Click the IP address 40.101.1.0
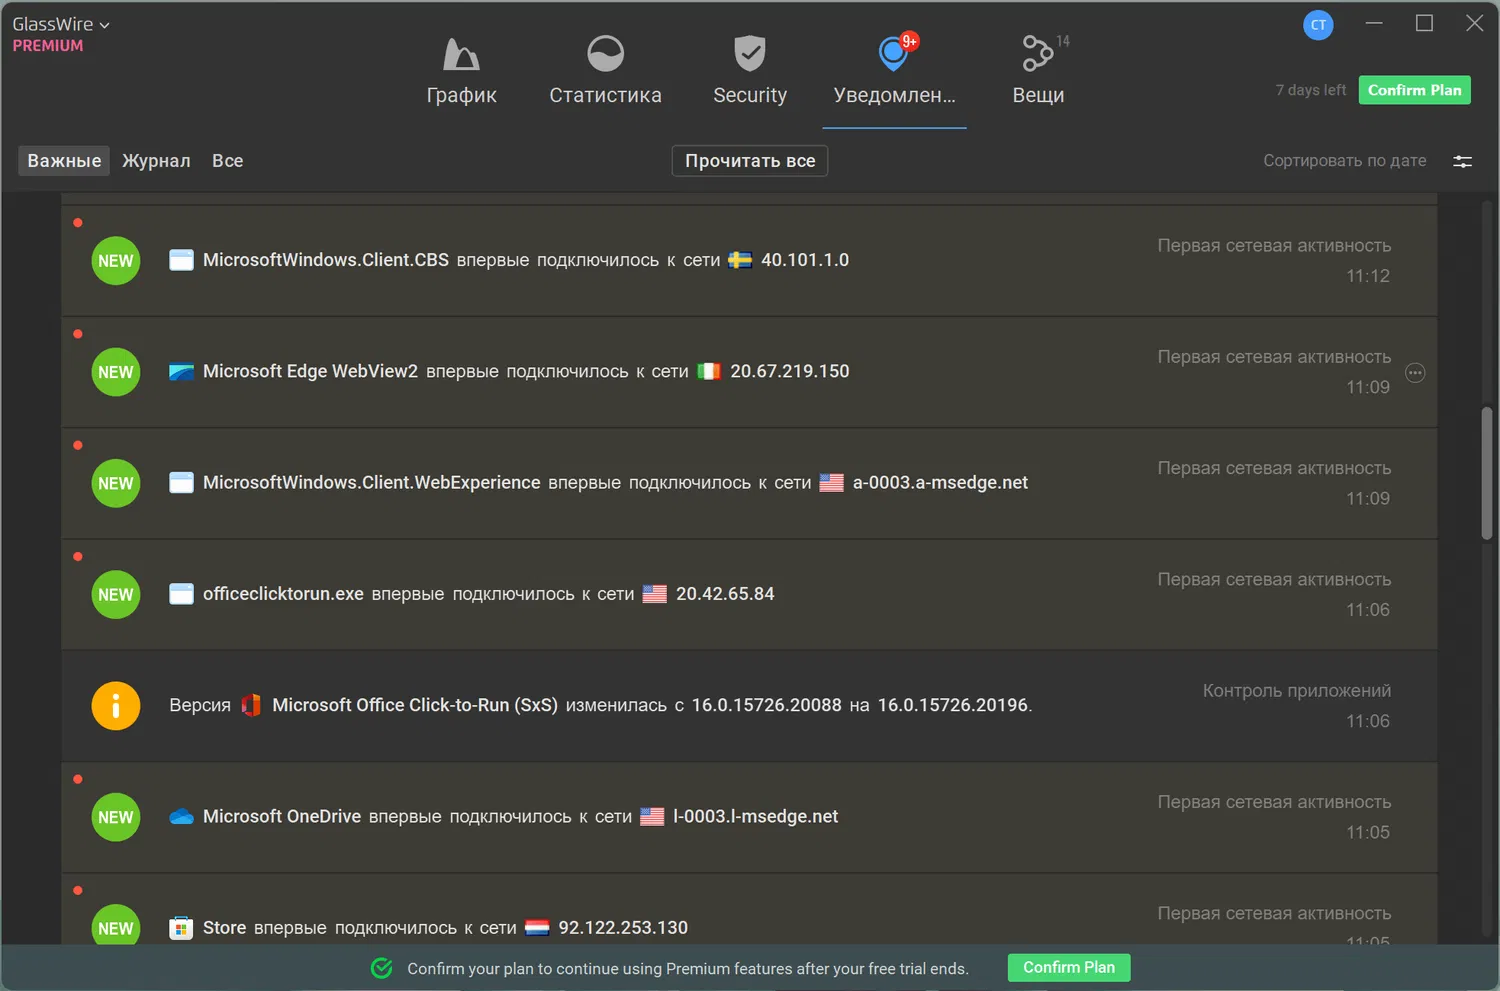 pyautogui.click(x=805, y=260)
